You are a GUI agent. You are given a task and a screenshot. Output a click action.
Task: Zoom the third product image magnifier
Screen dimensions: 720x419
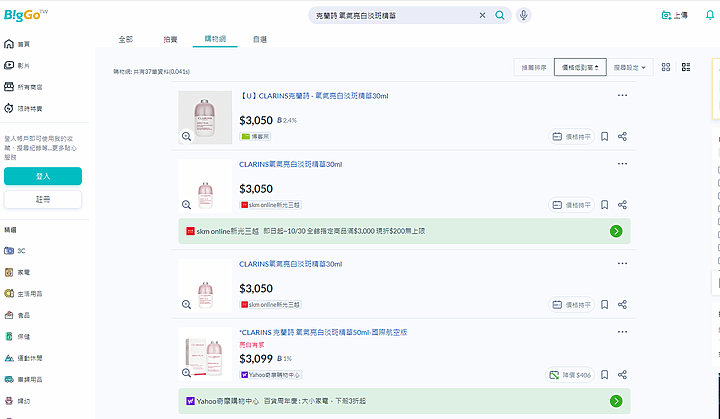[x=186, y=304]
